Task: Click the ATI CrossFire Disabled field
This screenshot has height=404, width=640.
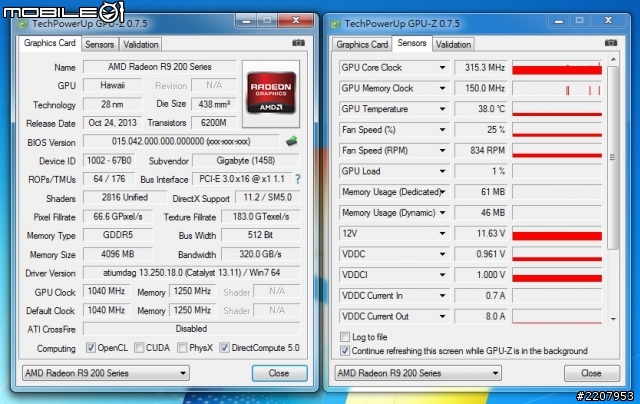Action: 191,329
